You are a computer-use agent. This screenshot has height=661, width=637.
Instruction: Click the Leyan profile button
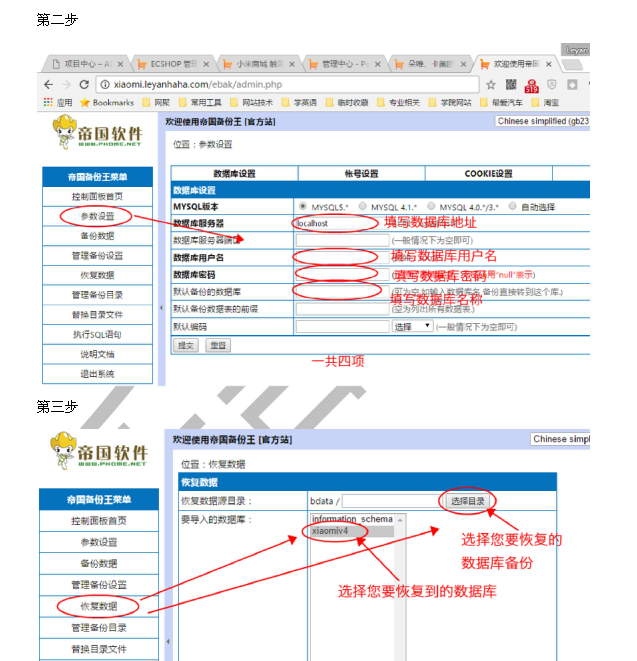(575, 50)
